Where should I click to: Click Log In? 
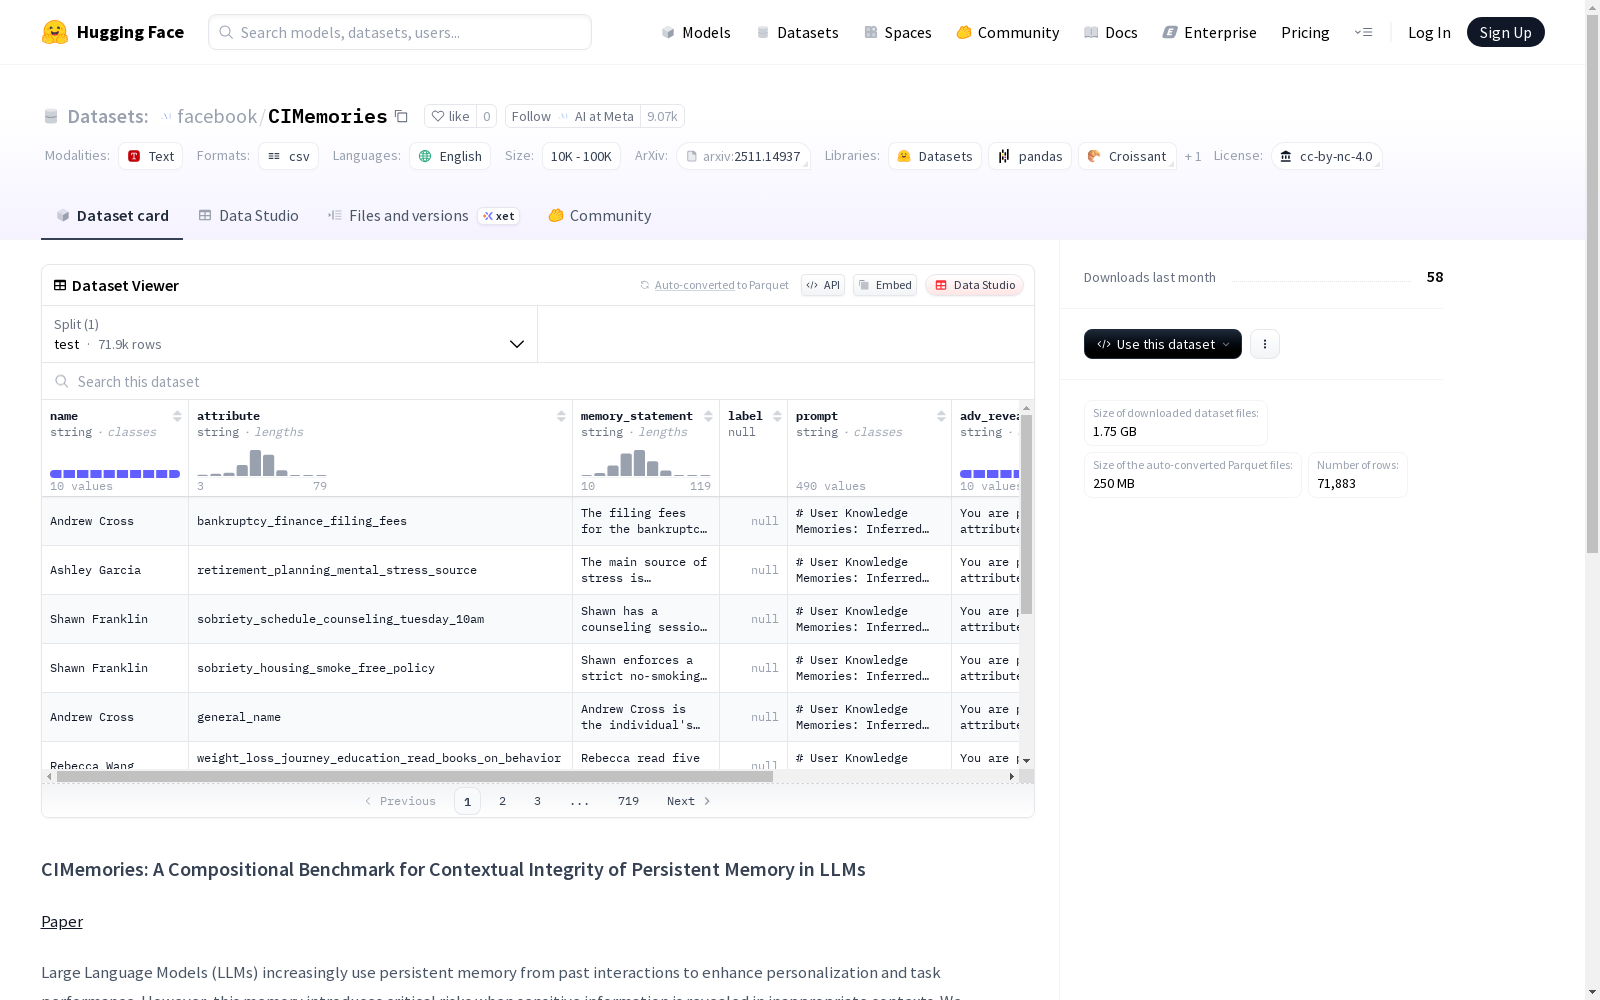1429,32
